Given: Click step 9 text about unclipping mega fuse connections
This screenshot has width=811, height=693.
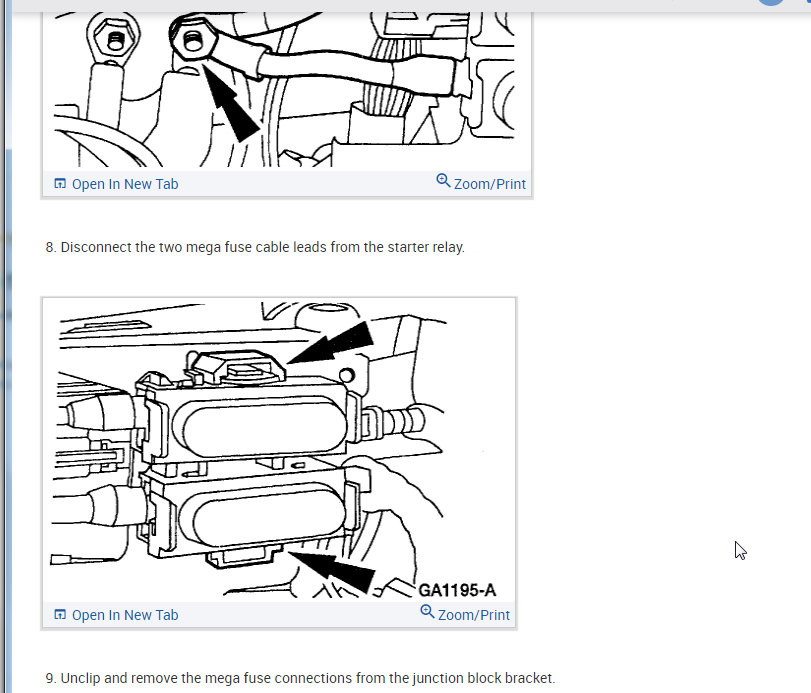Looking at the screenshot, I should pyautogui.click(x=300, y=678).
